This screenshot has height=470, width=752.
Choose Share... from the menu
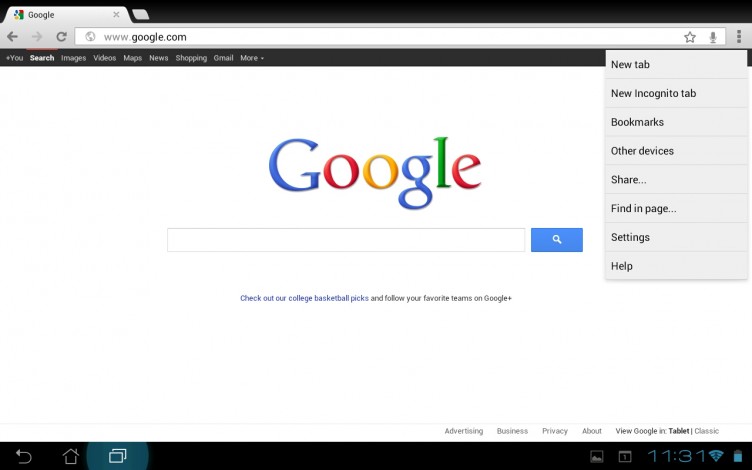pyautogui.click(x=676, y=179)
